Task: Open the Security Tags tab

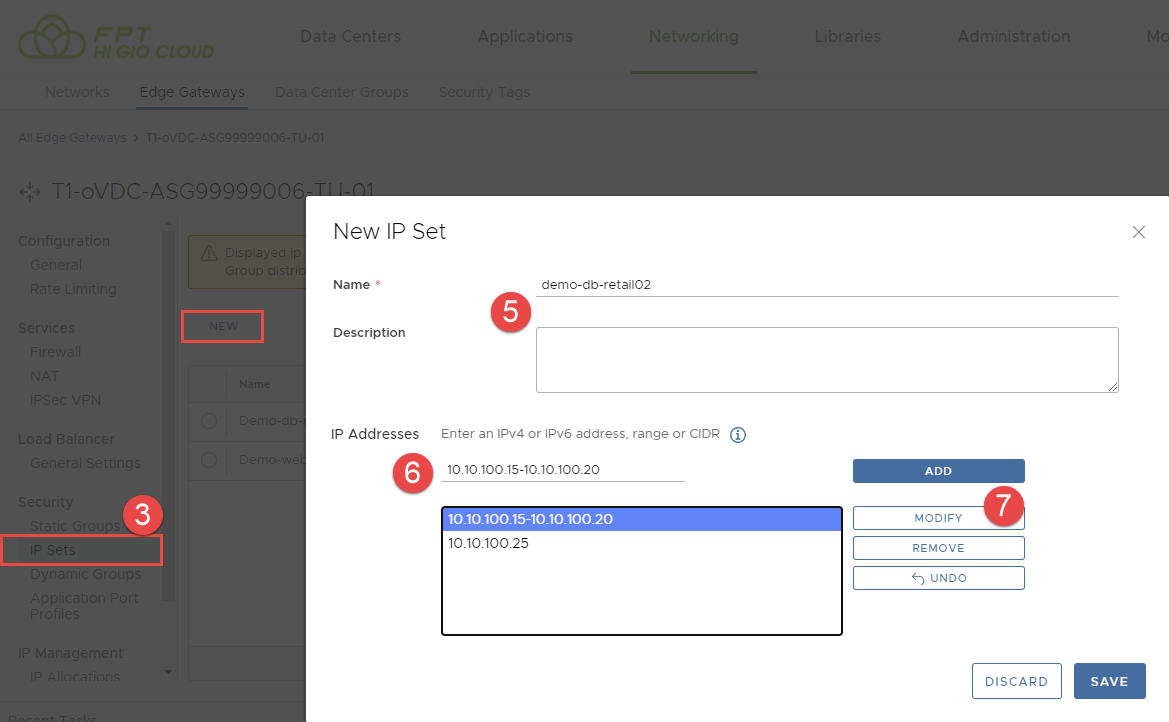Action: coord(484,92)
